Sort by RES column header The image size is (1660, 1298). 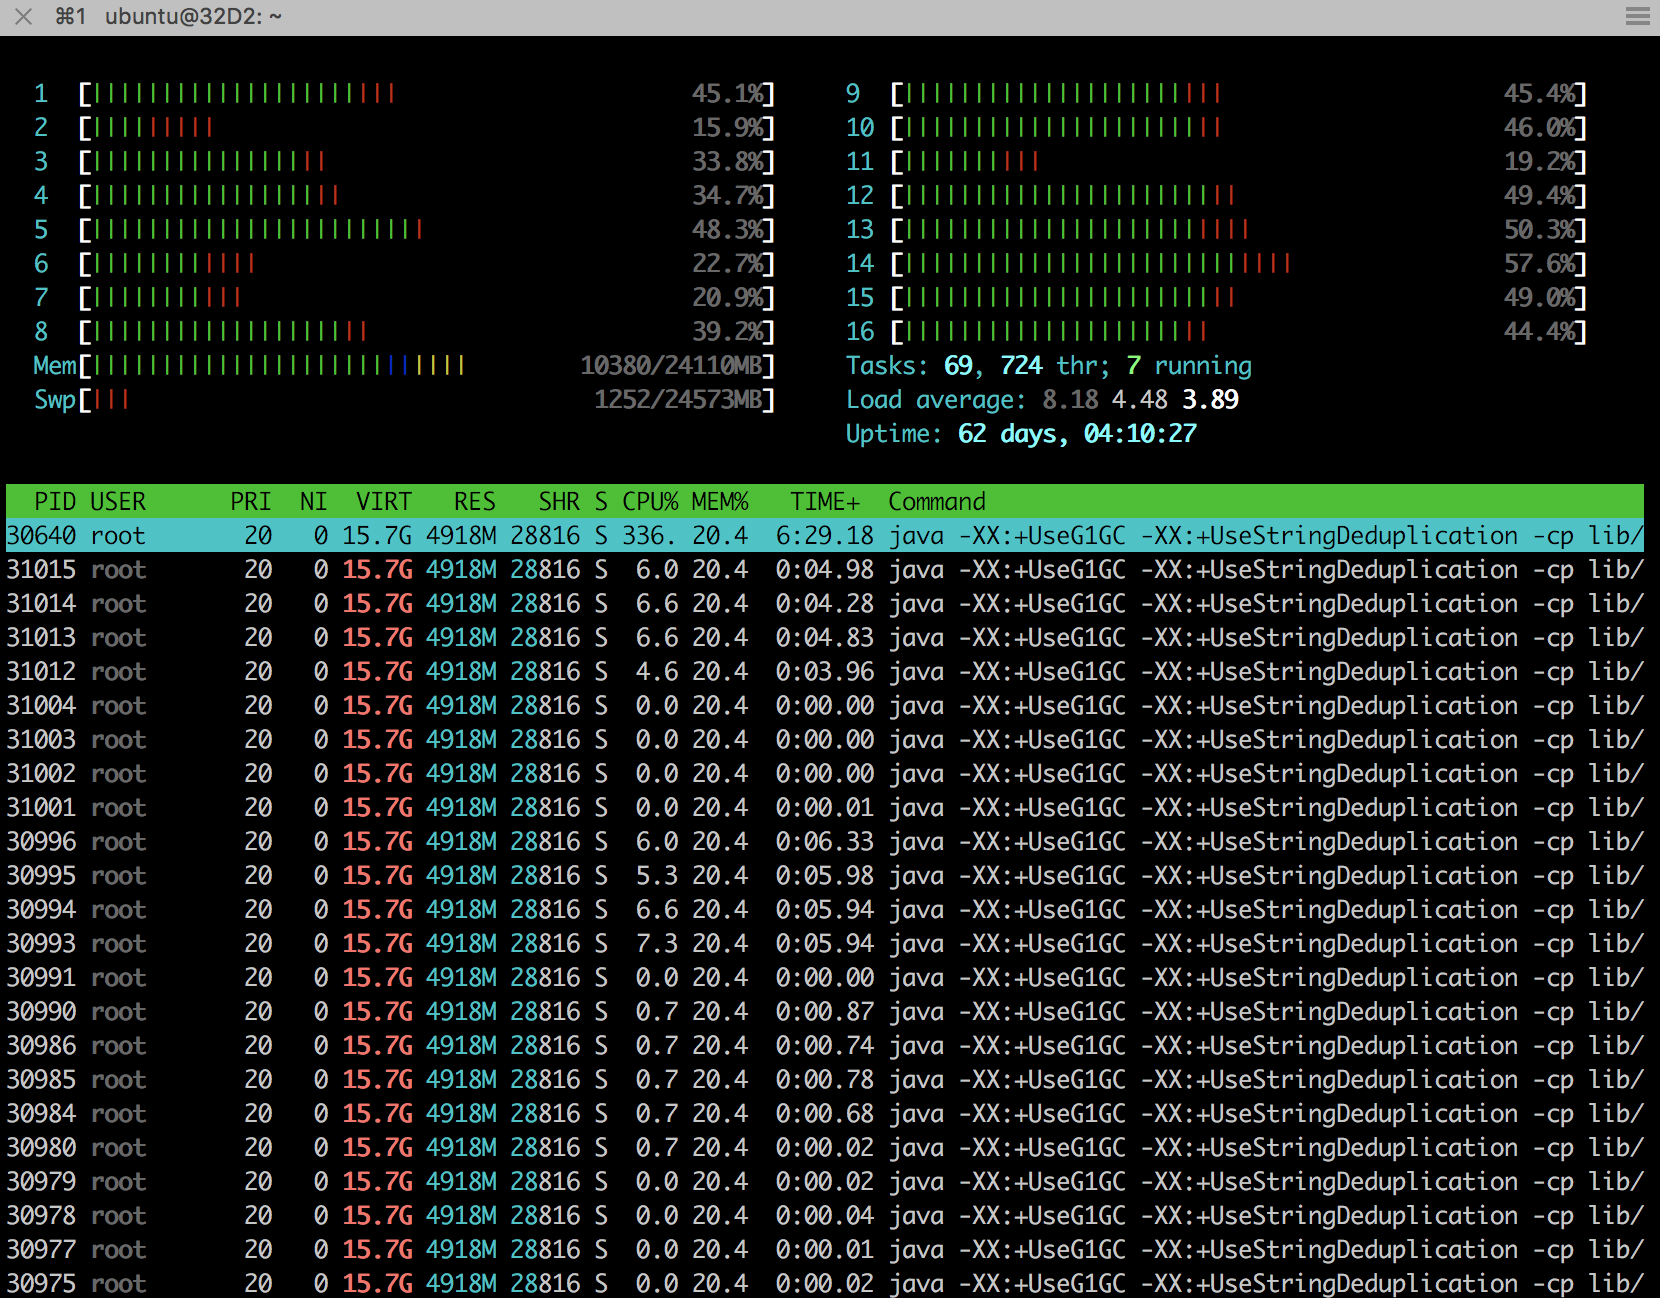click(474, 502)
